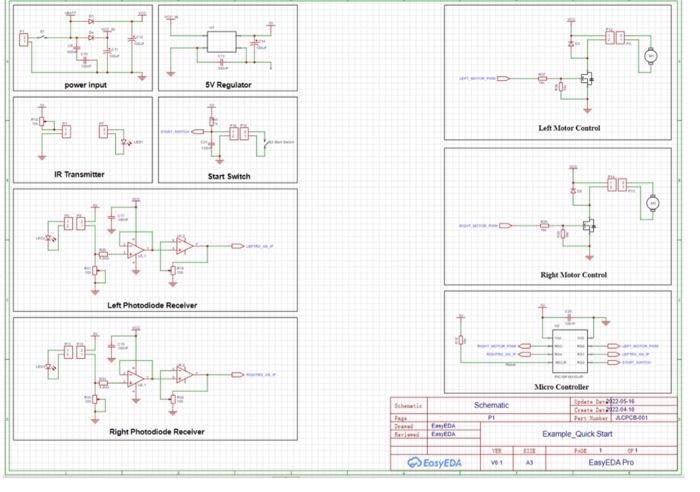Select the ground symbol in 5V Regulator block
700x492 pixels.
[171, 74]
